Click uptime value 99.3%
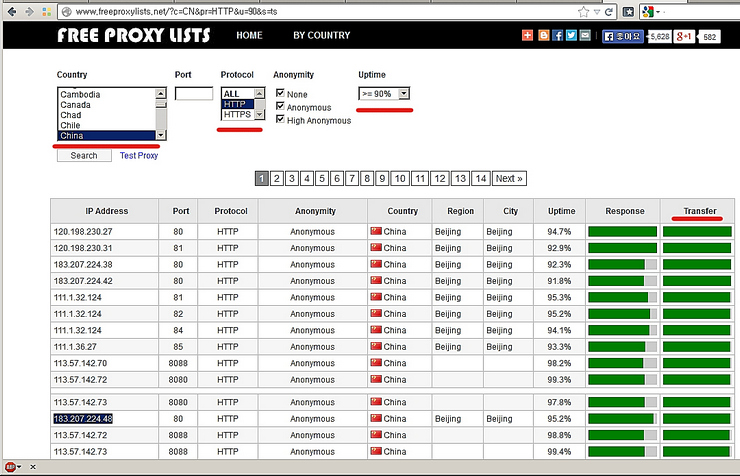This screenshot has width=740, height=476. pos(559,379)
